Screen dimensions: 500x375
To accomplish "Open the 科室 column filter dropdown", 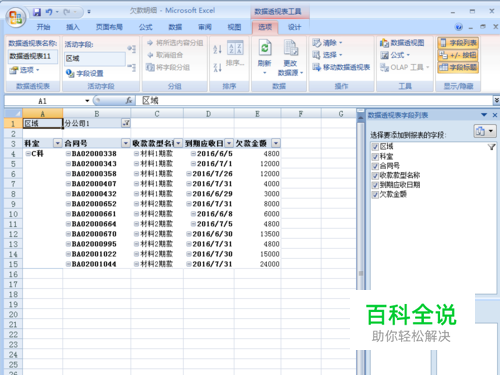I will tap(58, 143).
